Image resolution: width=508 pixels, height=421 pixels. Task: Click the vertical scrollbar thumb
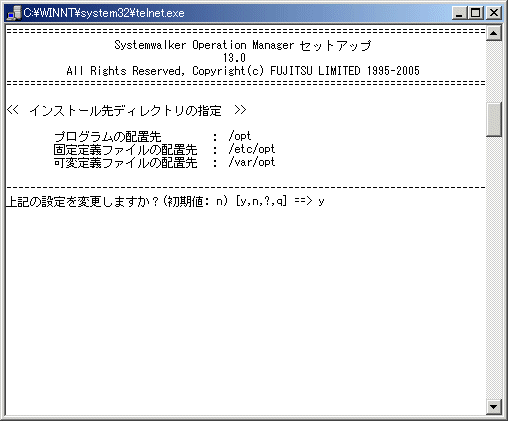pyautogui.click(x=494, y=119)
